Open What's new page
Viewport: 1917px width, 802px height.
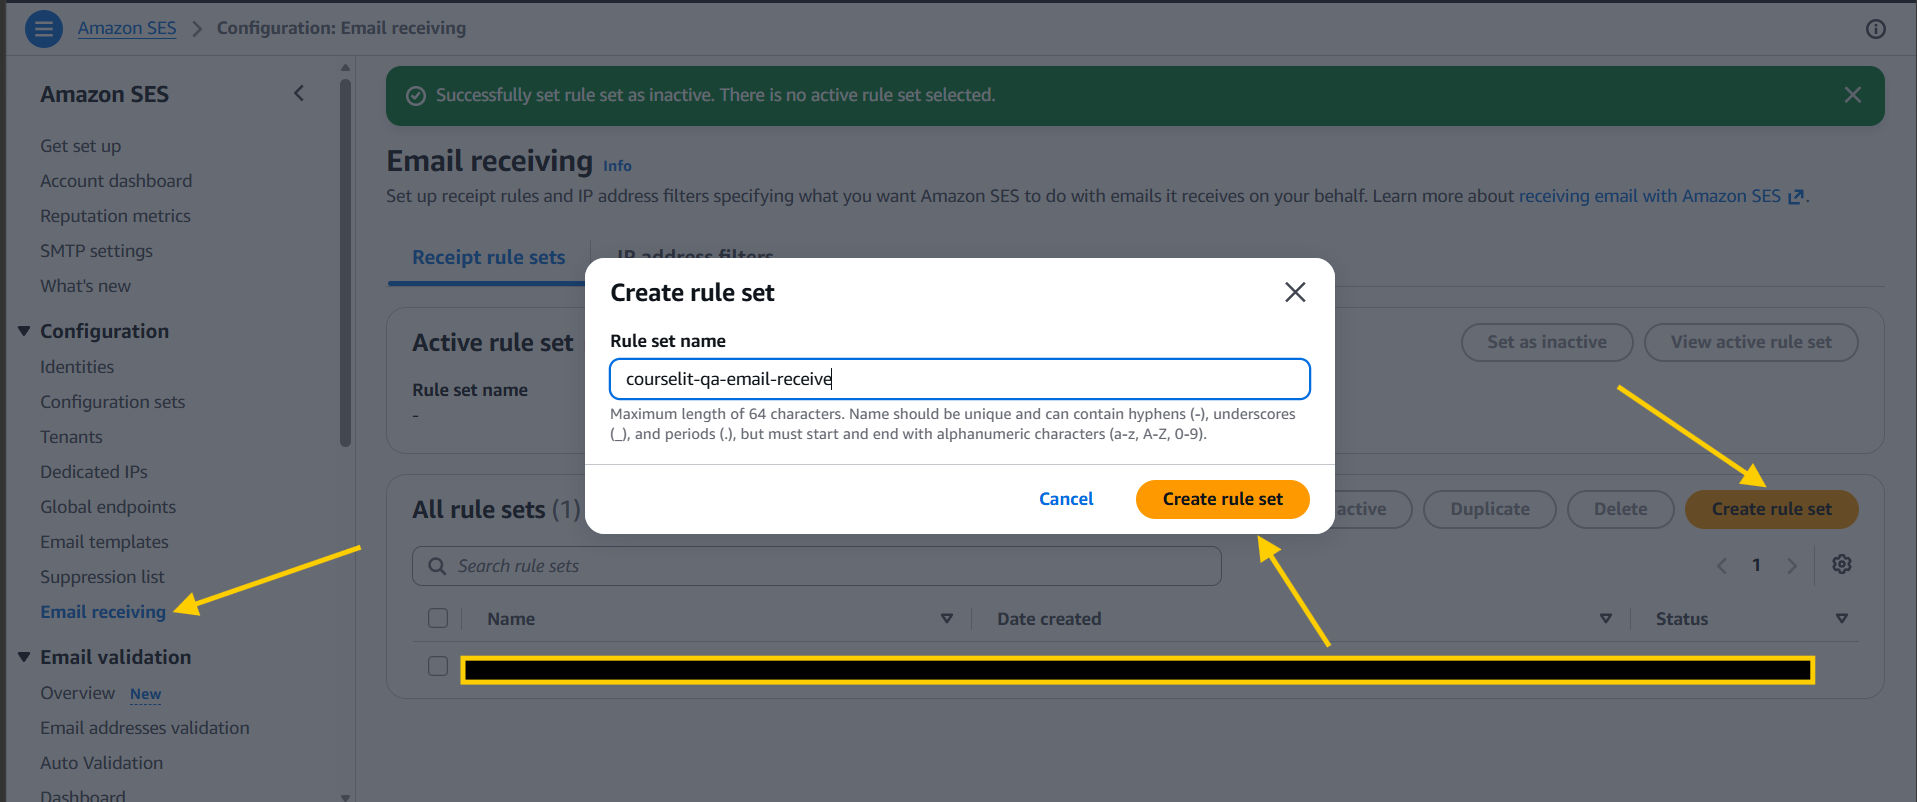[x=85, y=286]
